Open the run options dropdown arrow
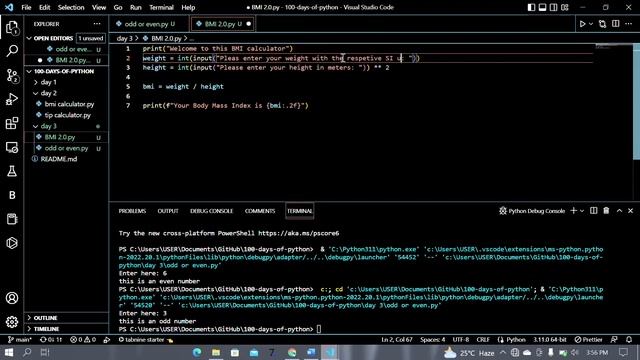 [x=591, y=24]
